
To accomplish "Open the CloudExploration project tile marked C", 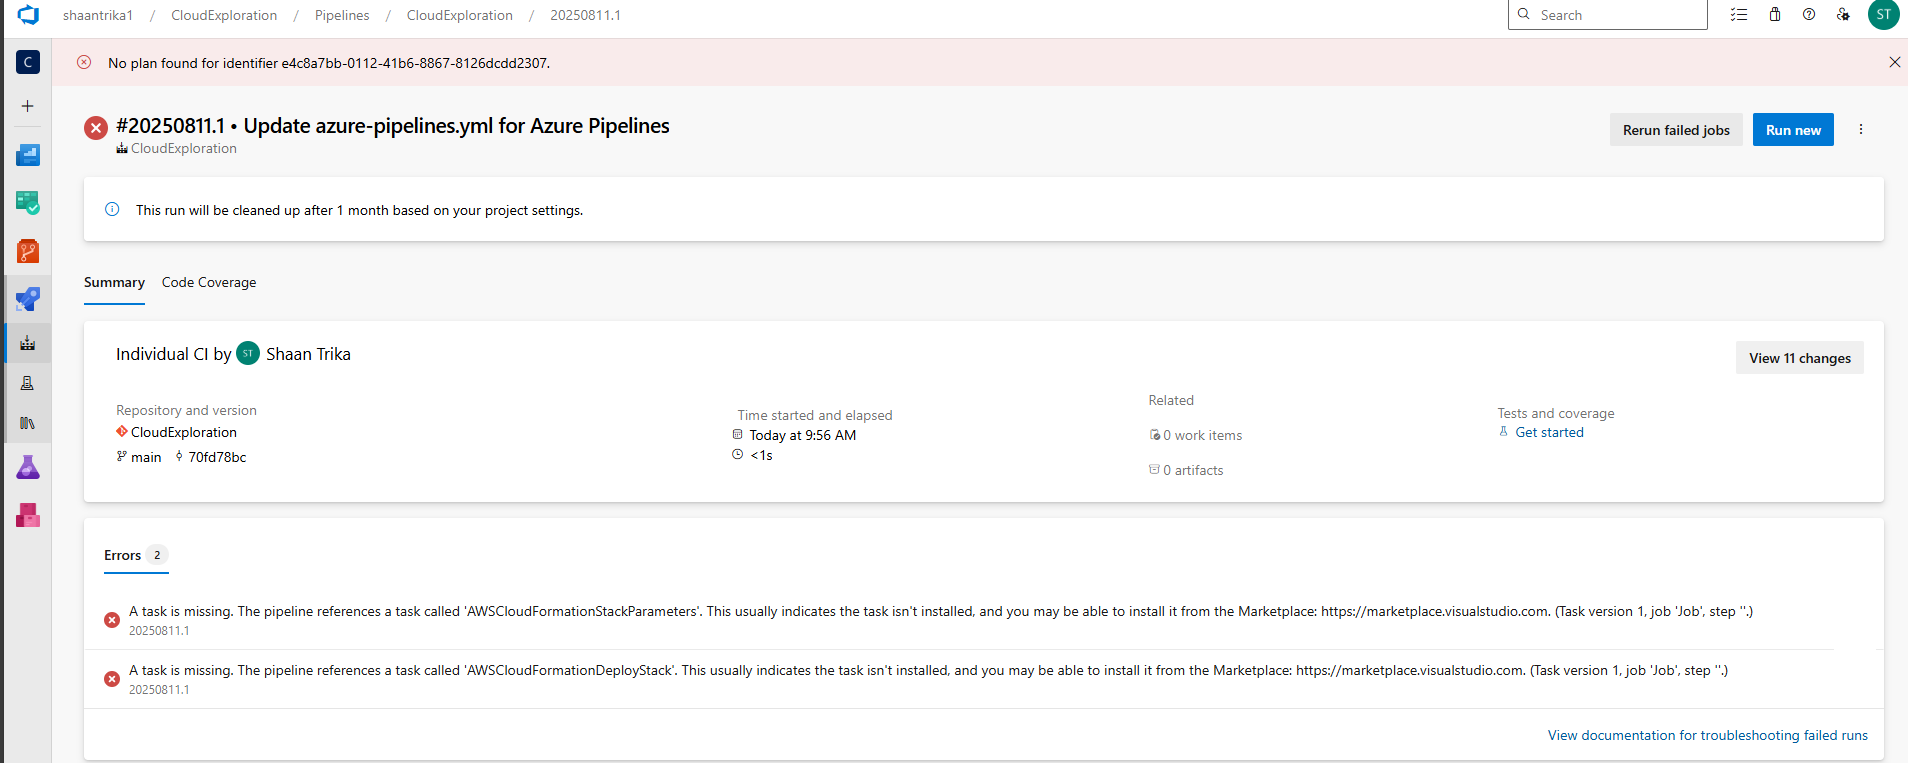I will coord(28,62).
